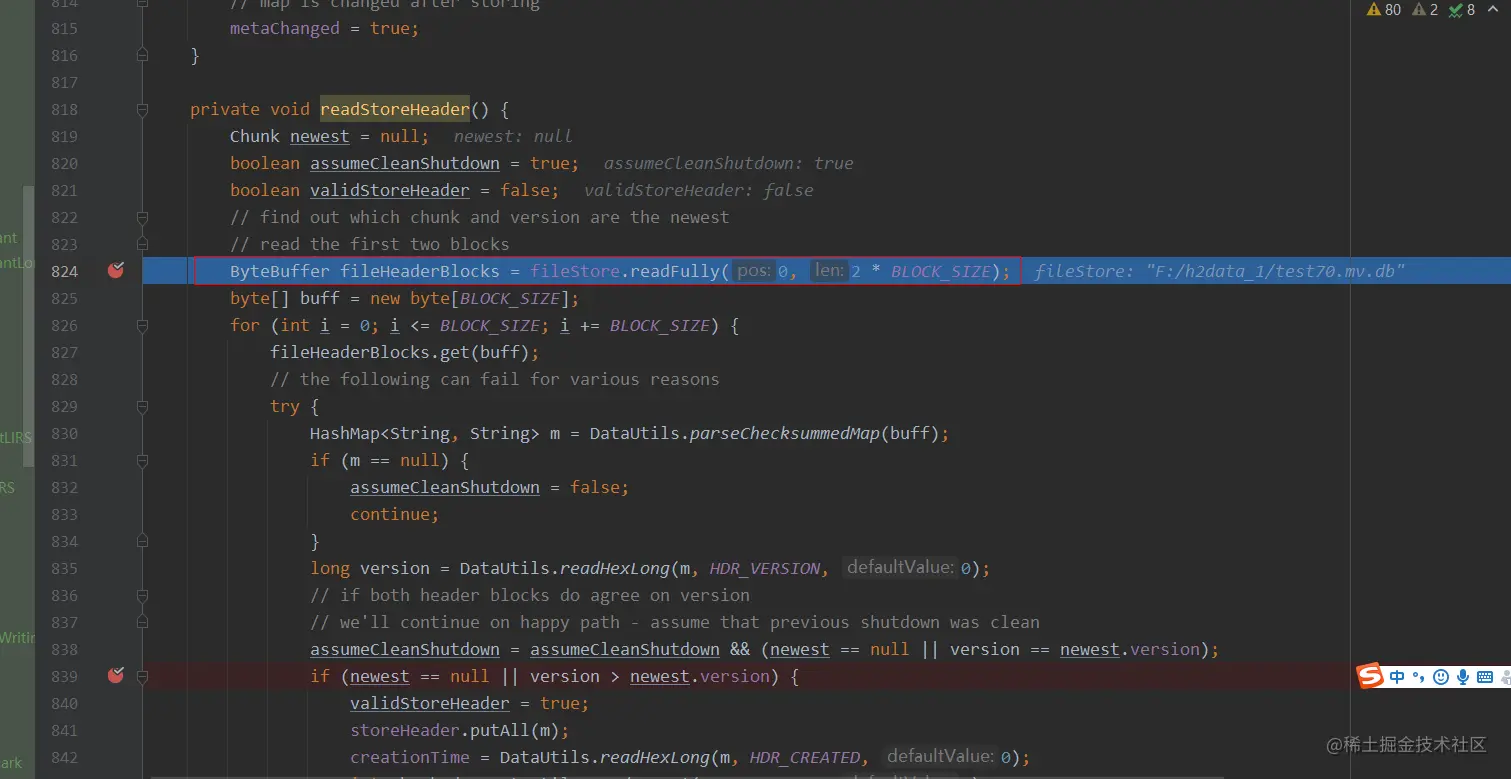
Task: Click the 'pos:' parameter hint
Action: click(754, 271)
